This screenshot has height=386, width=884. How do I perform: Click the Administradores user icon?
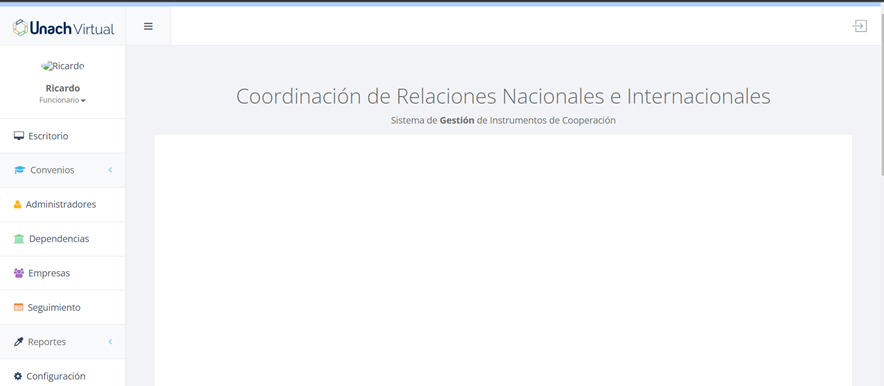(17, 205)
